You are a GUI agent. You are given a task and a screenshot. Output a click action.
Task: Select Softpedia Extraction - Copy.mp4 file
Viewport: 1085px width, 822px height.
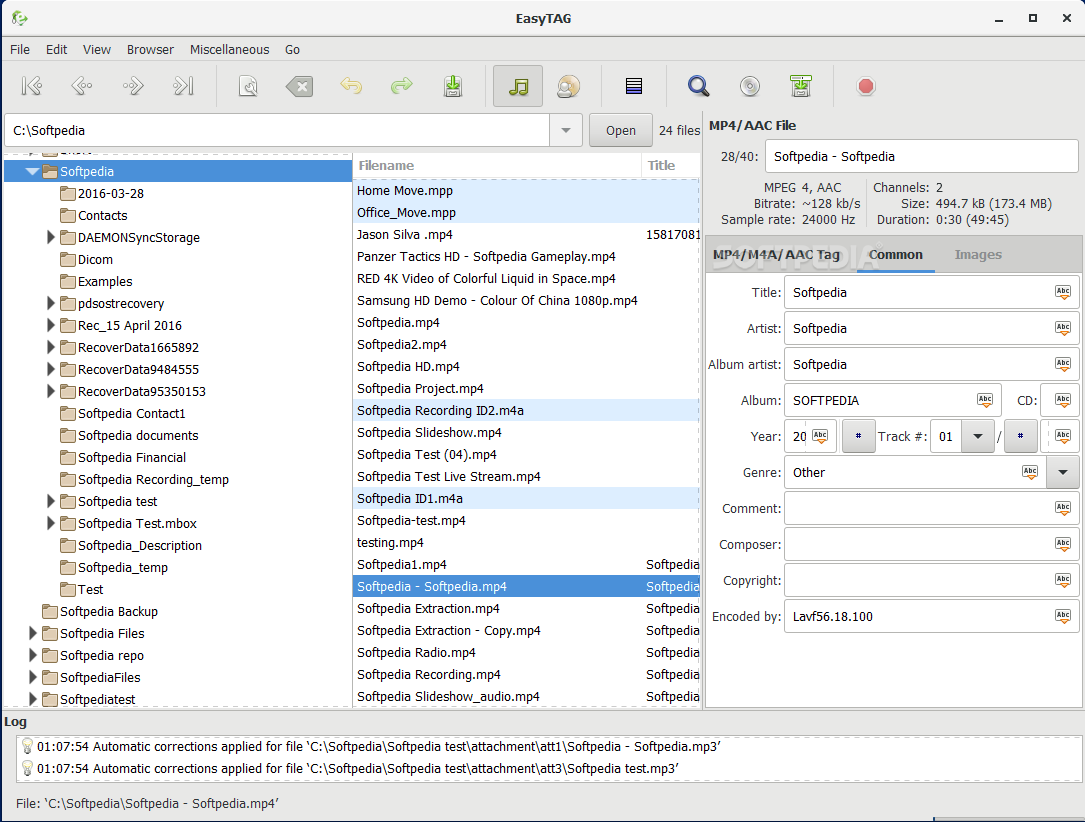tap(527, 630)
